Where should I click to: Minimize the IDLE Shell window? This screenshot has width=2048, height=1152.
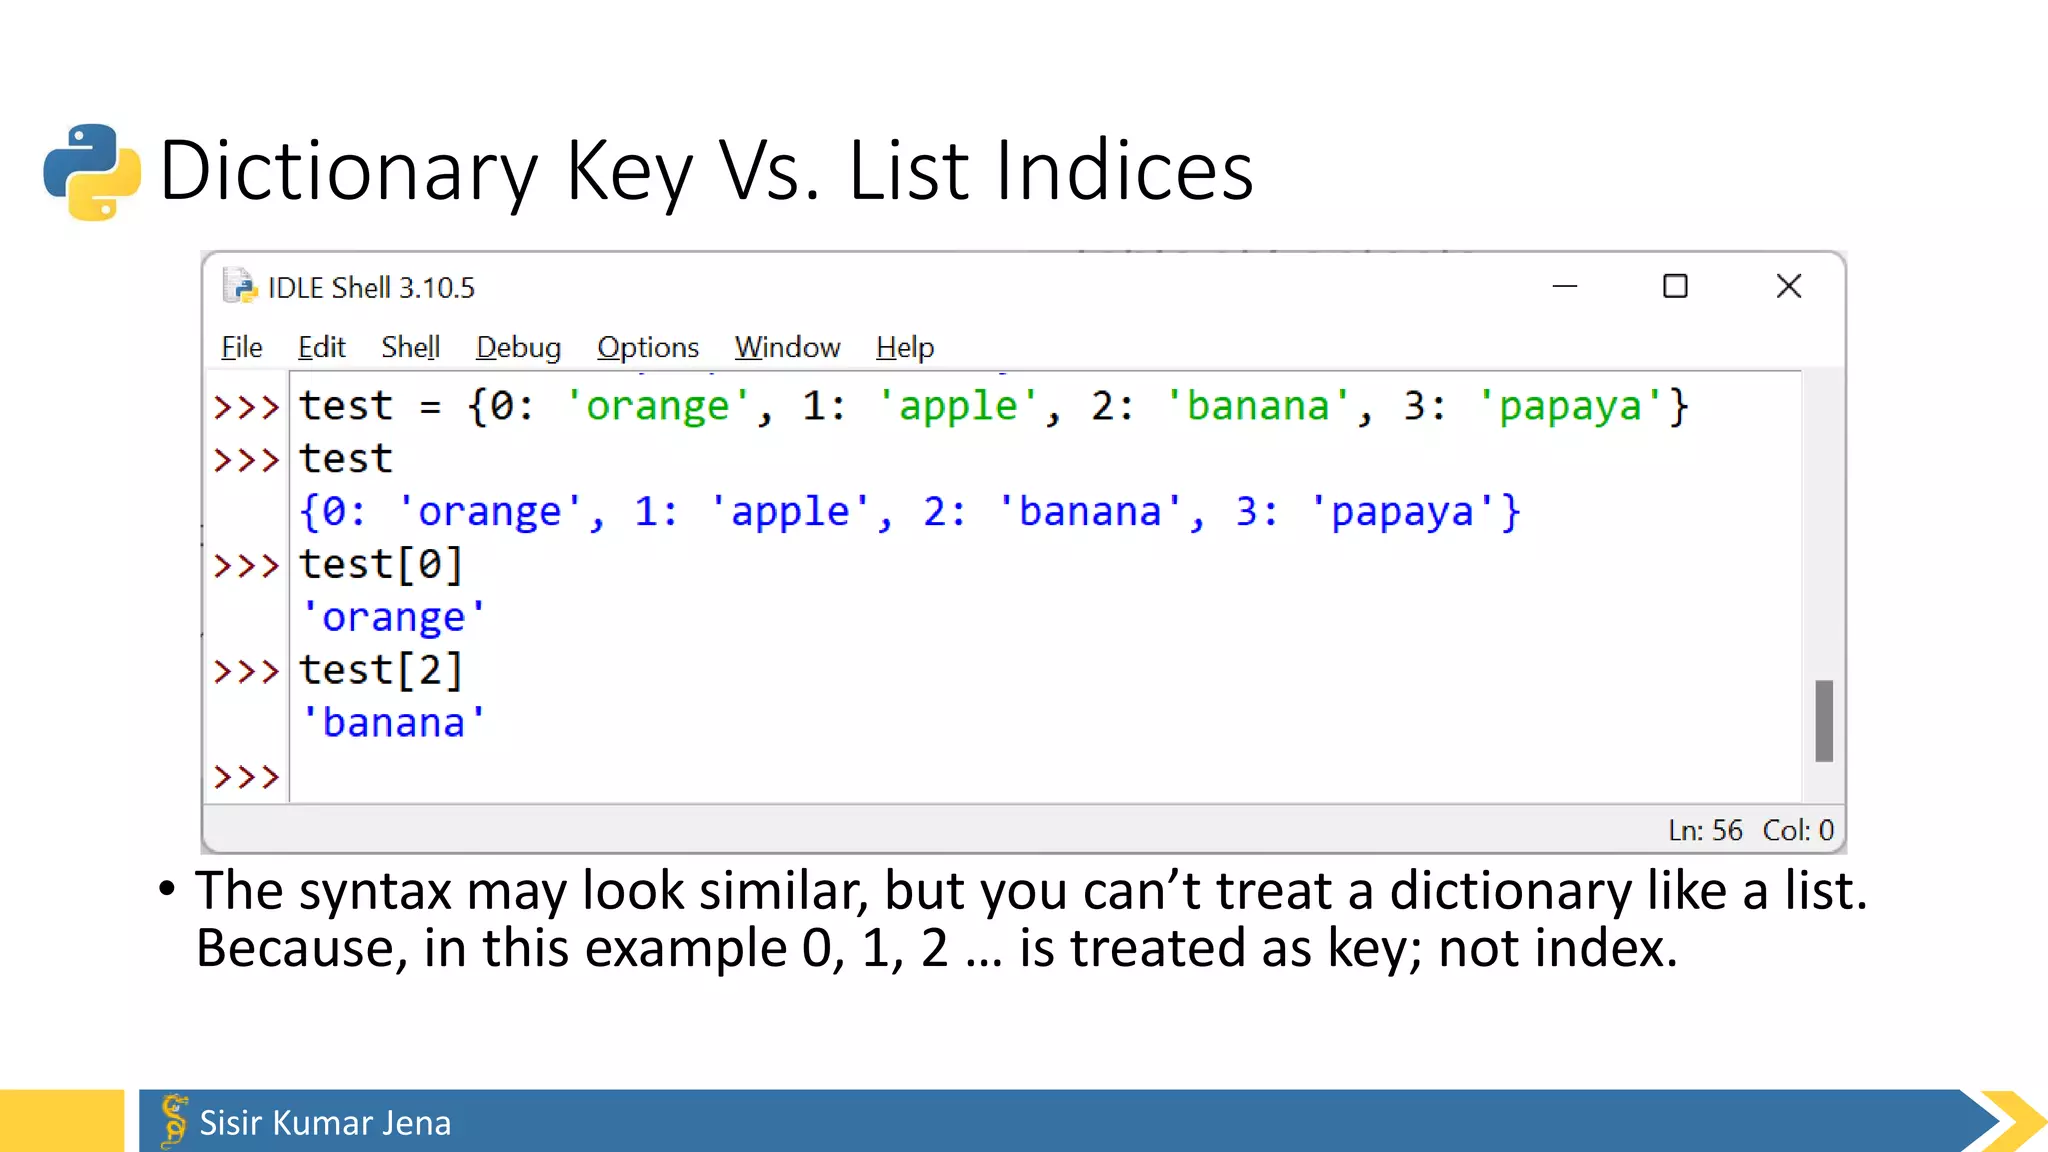tap(1565, 286)
